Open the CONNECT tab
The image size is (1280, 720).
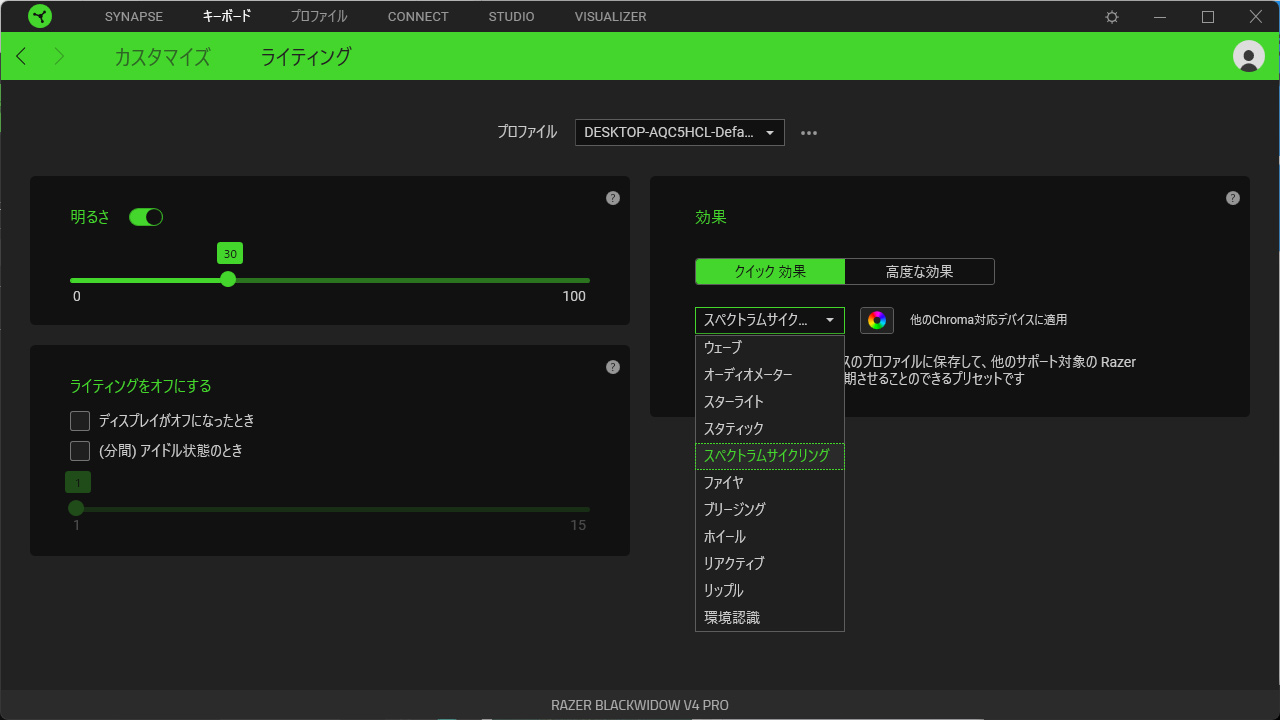point(418,17)
